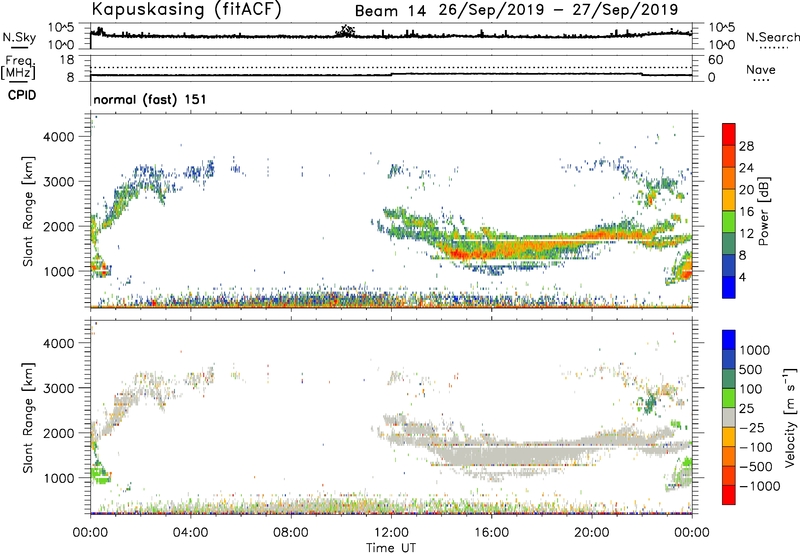Click the 16:00 time axis label
Viewport: 800px width, 554px height.
(x=491, y=533)
